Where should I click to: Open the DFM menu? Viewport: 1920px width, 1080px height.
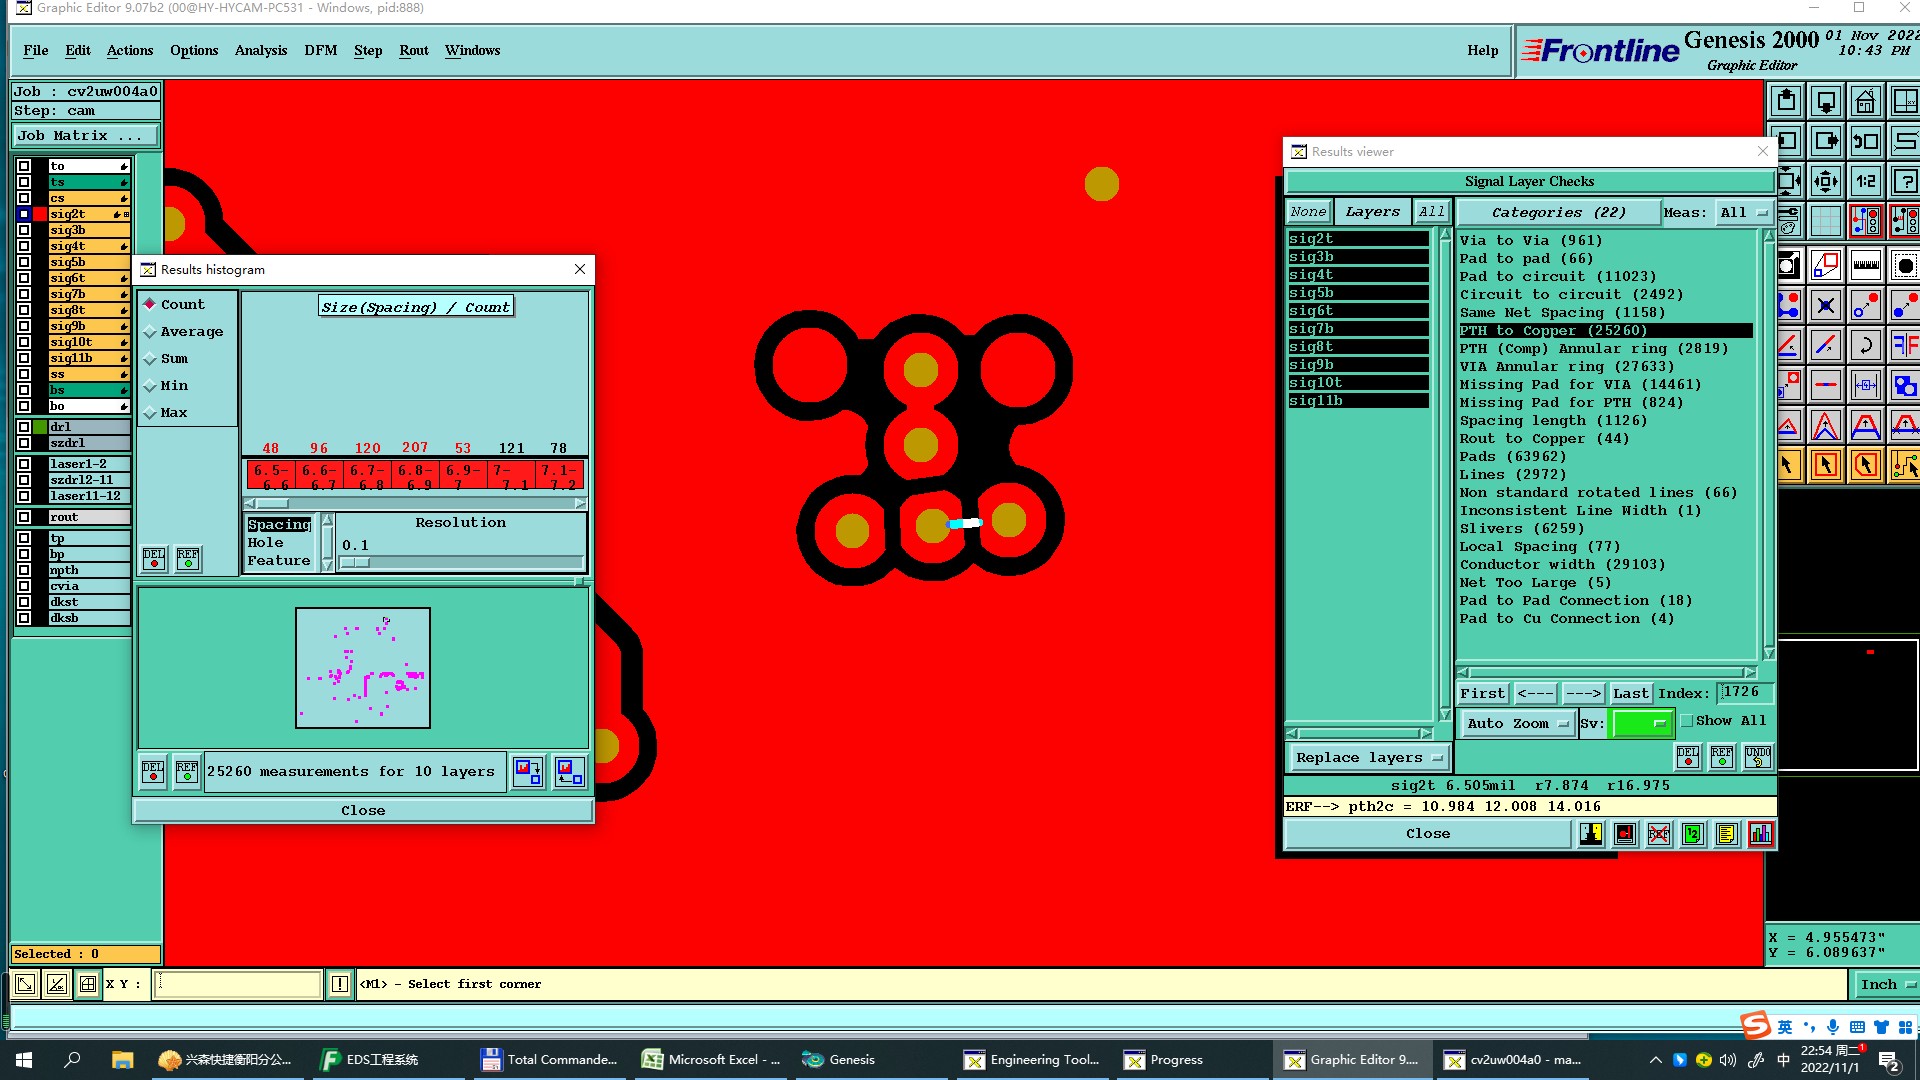point(320,50)
